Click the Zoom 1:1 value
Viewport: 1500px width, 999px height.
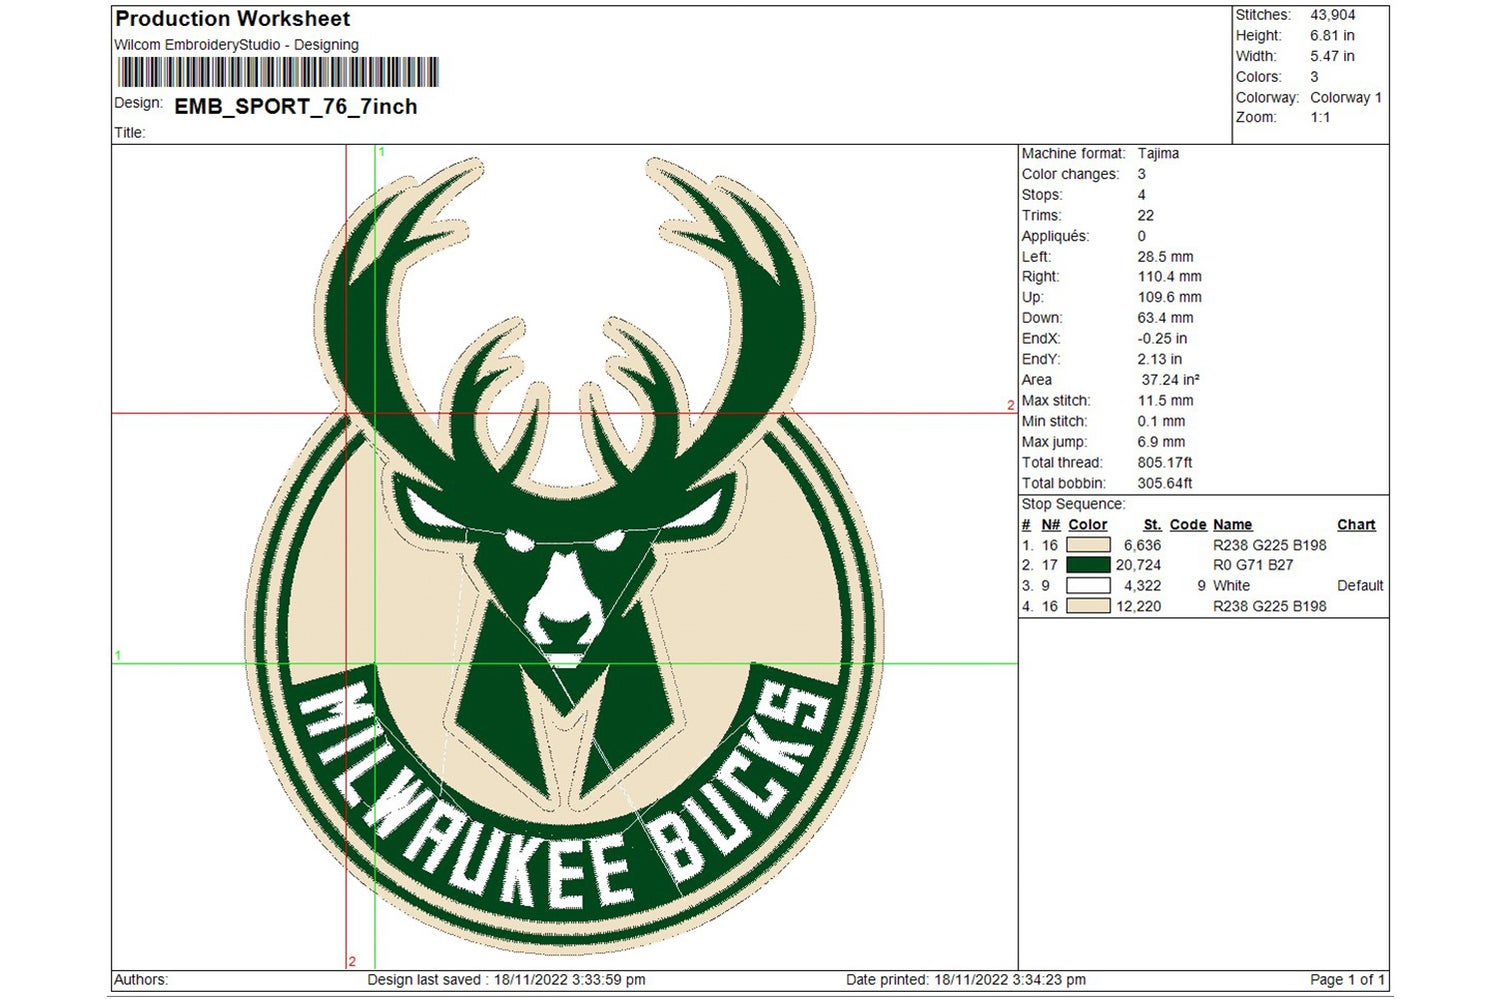[1322, 117]
